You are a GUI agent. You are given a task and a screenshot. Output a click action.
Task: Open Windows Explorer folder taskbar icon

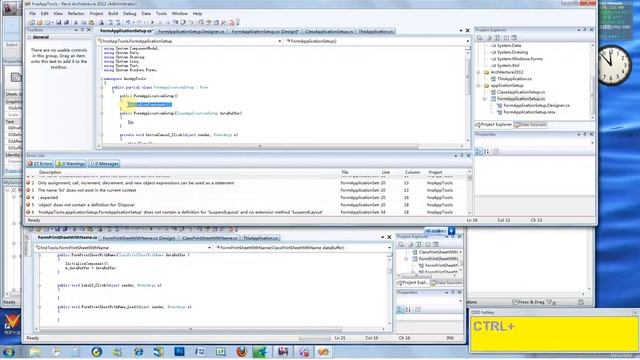[35, 351]
